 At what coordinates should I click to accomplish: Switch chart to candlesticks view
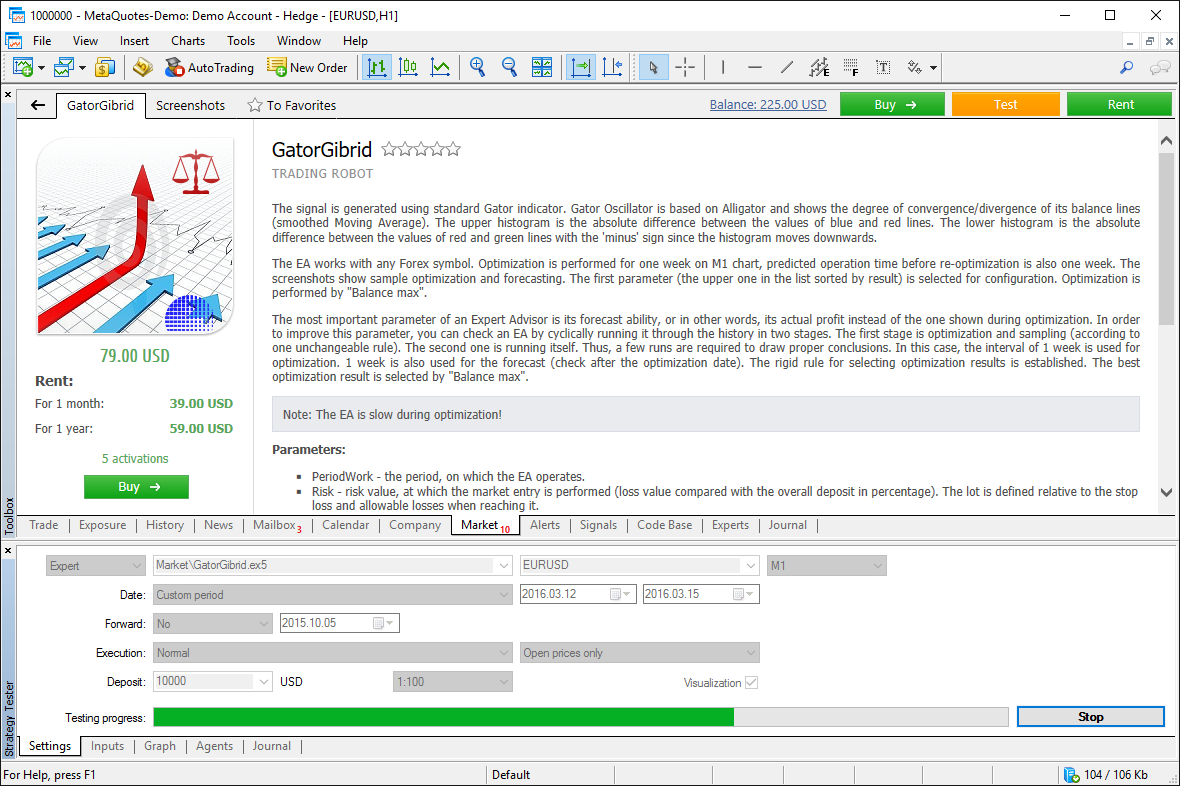(x=408, y=67)
